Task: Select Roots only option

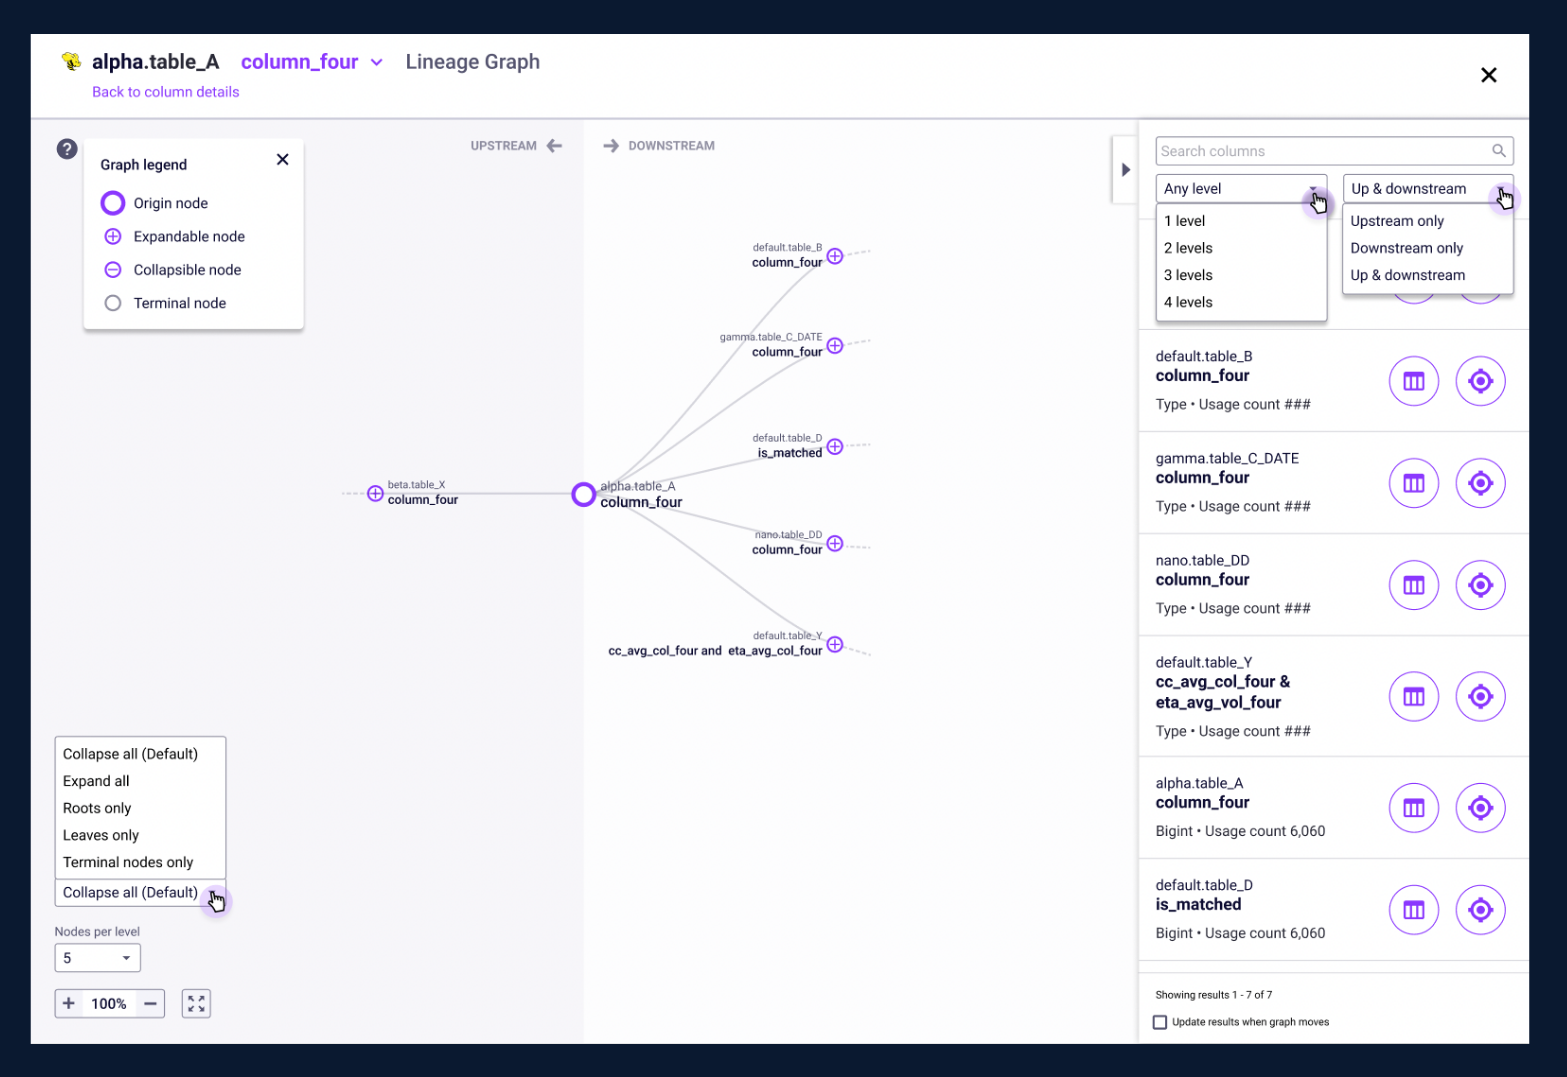Action: tap(140, 808)
